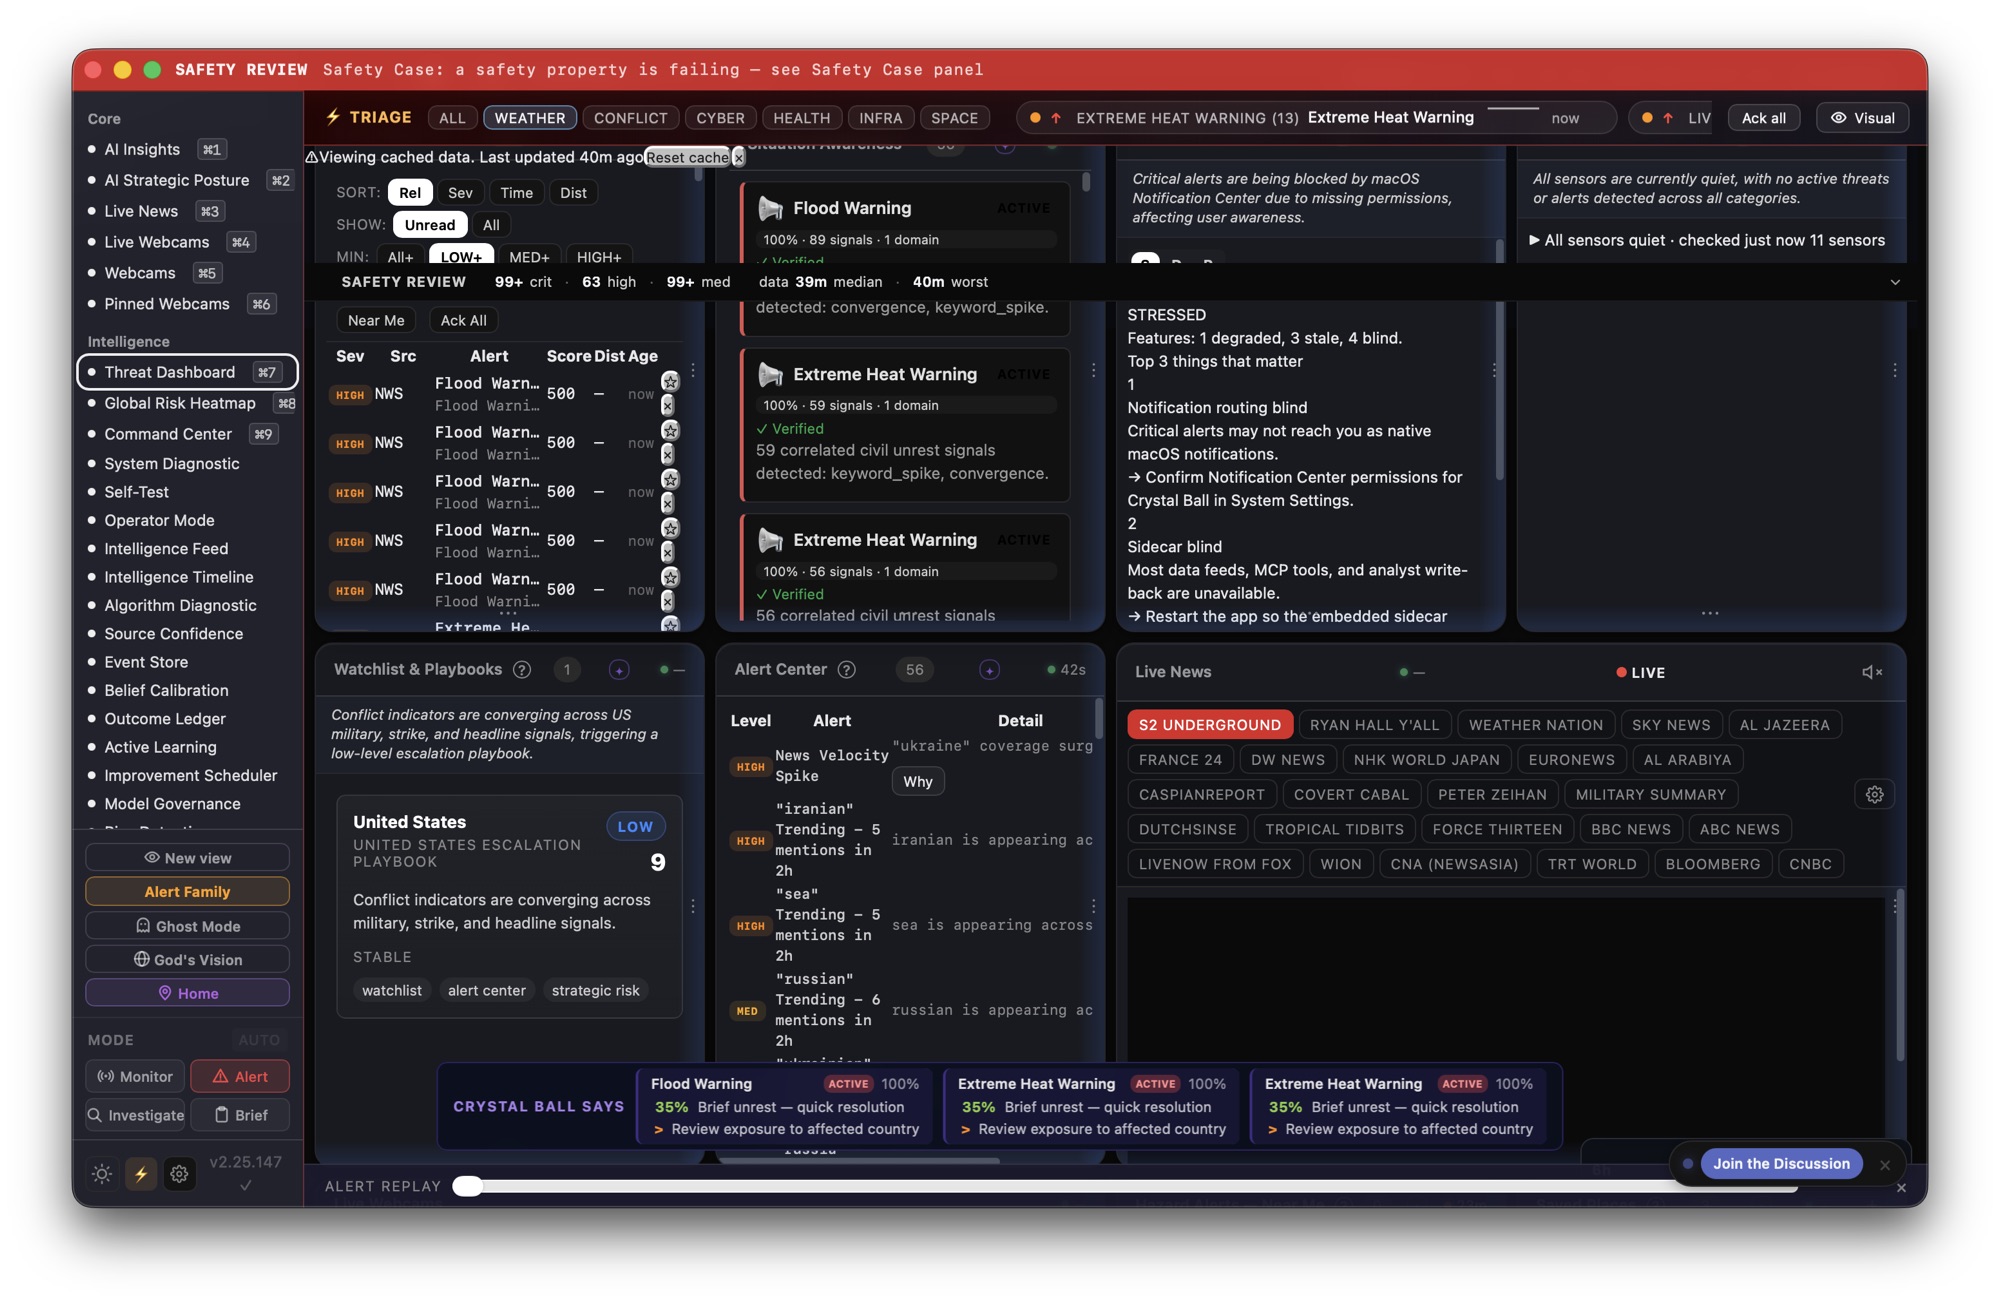Viewport: 2000px width, 1303px height.
Task: Close the cached data banner with X
Action: tap(738, 157)
